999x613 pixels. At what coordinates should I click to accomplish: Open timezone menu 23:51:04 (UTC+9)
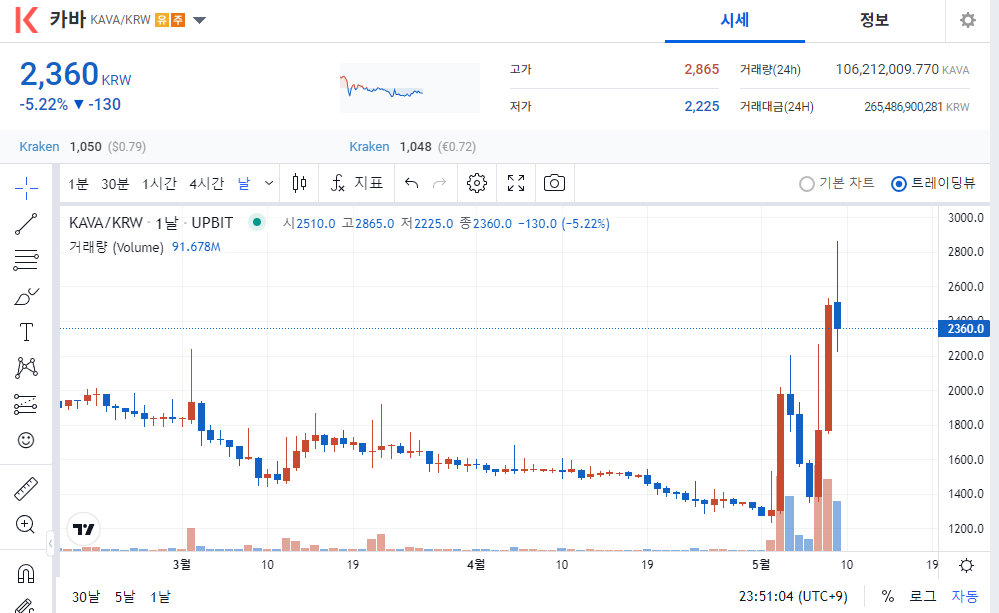pyautogui.click(x=793, y=596)
